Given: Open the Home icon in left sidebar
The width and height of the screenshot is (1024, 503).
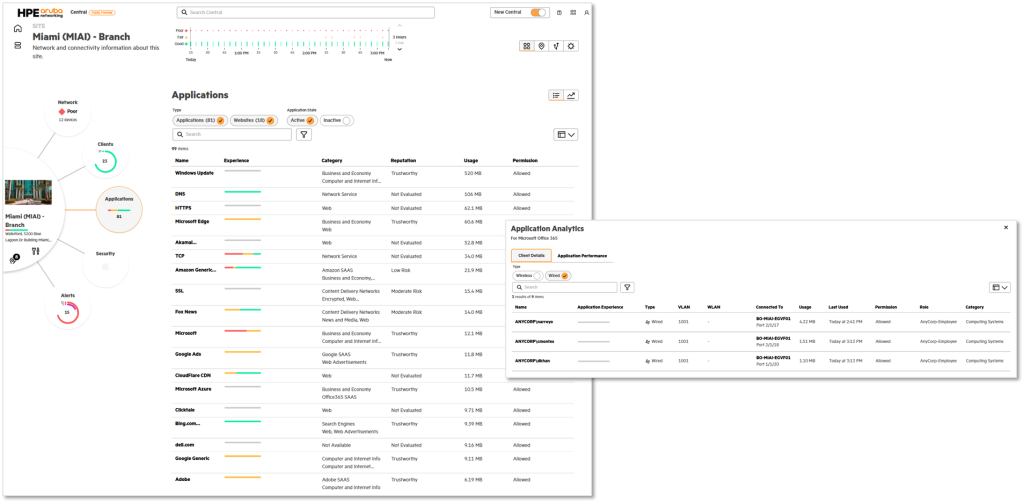Looking at the screenshot, I should pos(18,28).
